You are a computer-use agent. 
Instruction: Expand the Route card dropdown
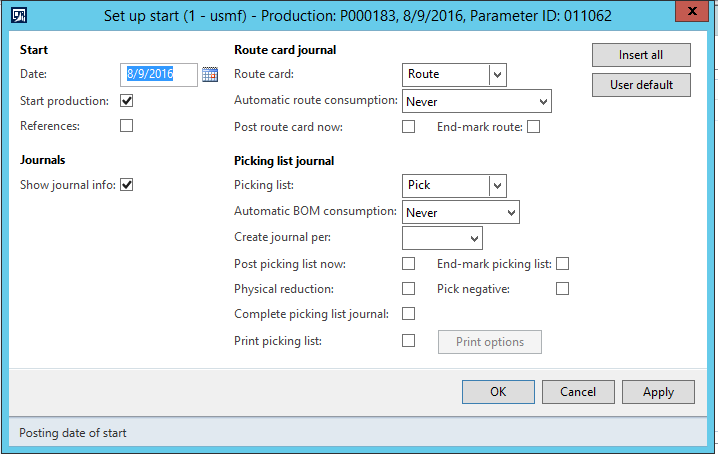(497, 74)
